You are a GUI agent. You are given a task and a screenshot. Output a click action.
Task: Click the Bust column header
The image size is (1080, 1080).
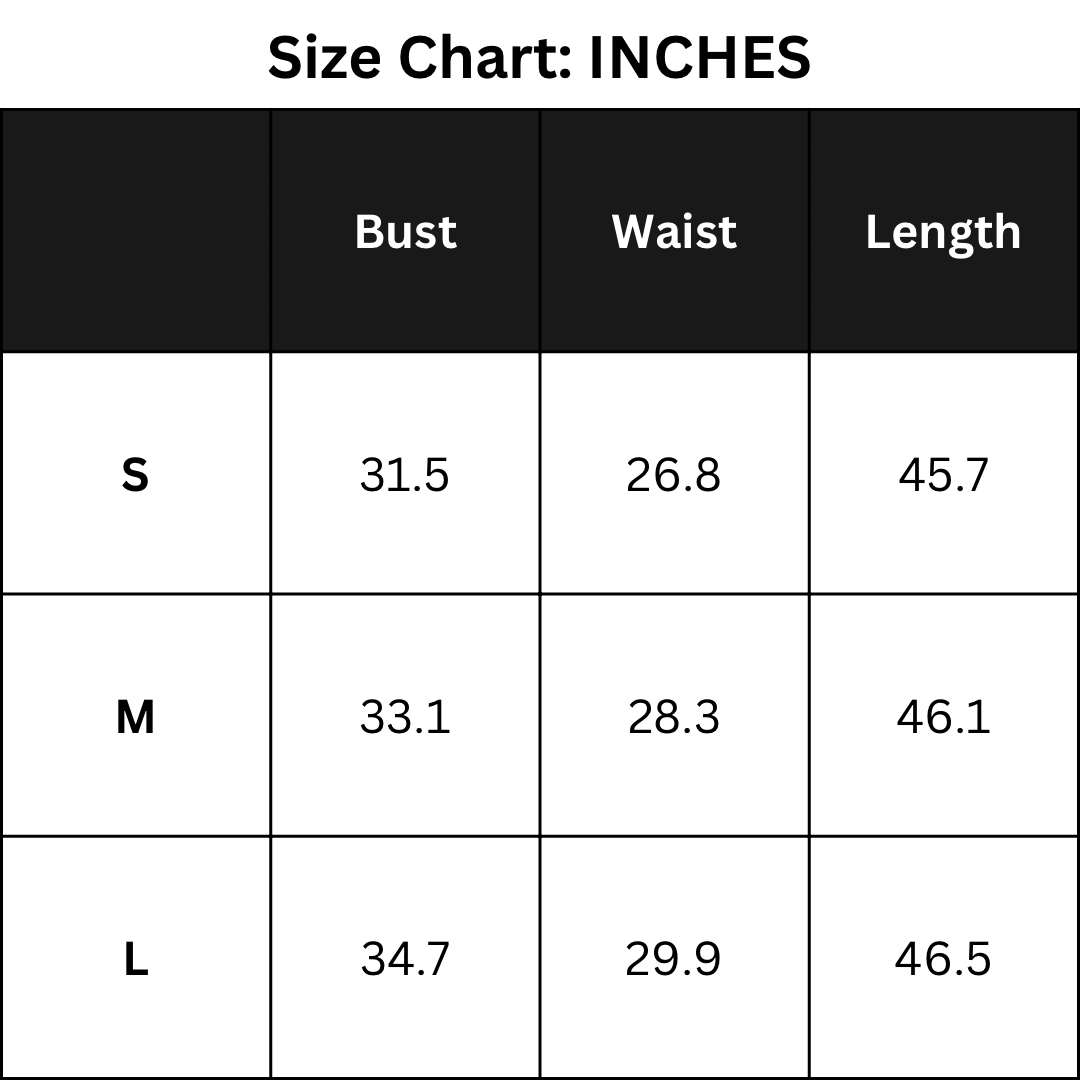coord(405,232)
